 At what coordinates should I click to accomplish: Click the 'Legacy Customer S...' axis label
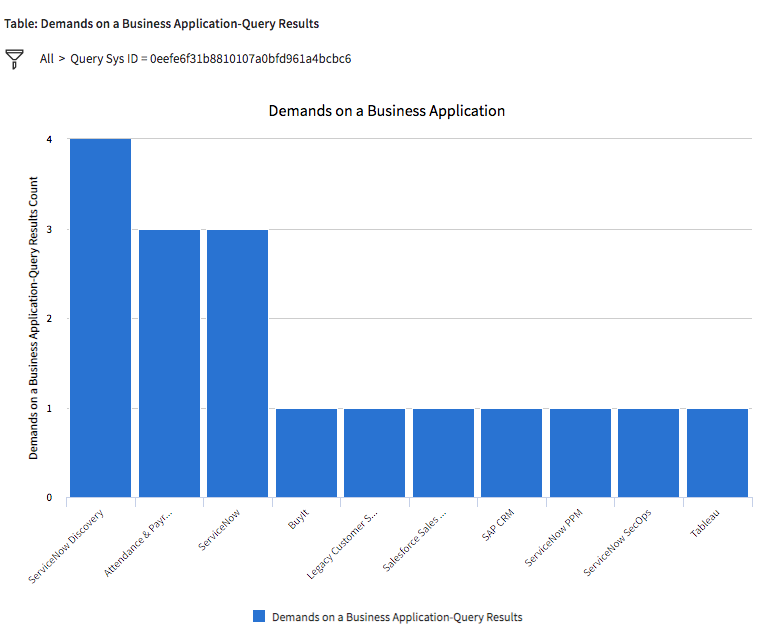coord(342,544)
